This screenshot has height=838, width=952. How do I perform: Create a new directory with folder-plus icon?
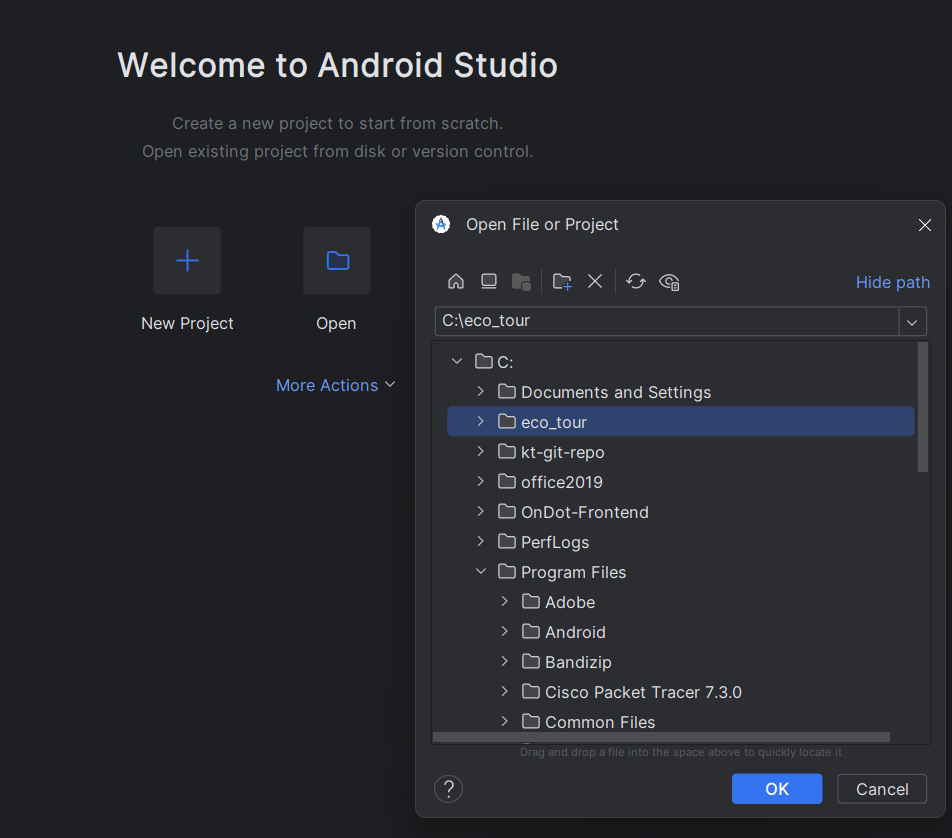tap(562, 282)
